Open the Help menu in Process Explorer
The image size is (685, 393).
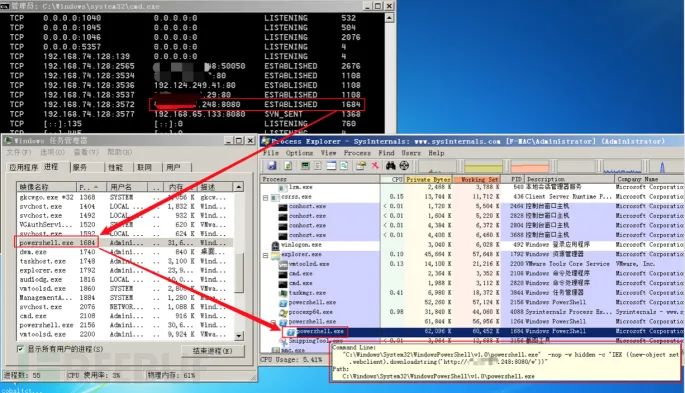436,153
